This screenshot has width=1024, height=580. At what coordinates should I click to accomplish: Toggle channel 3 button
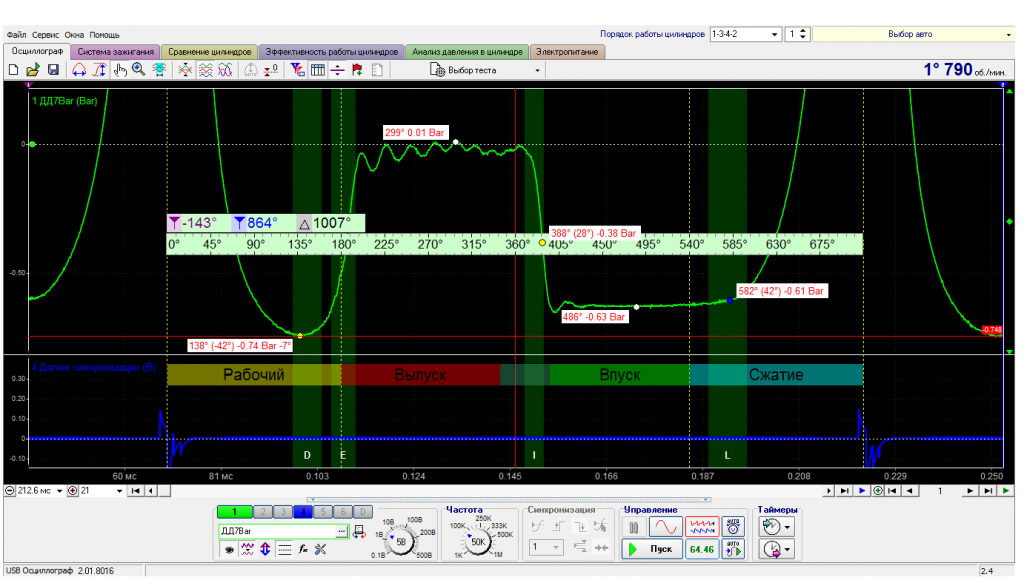283,512
